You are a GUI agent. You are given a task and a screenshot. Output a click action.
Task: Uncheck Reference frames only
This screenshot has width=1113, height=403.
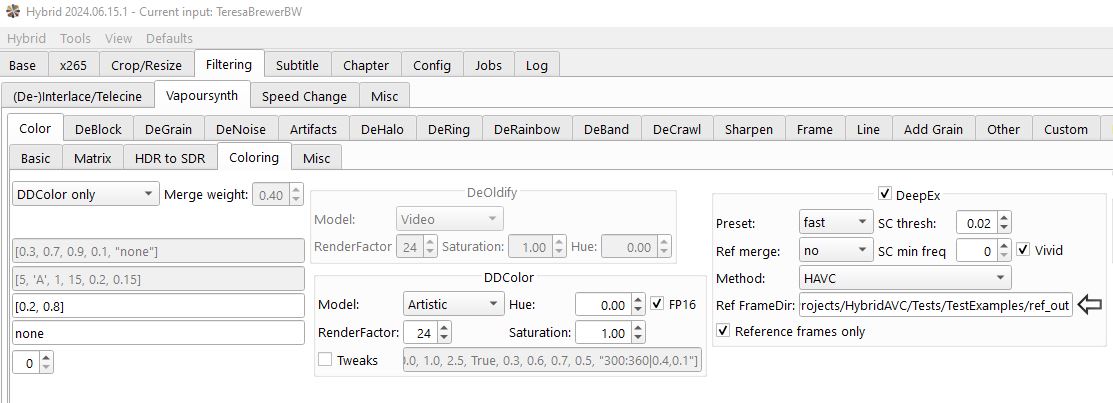724,331
